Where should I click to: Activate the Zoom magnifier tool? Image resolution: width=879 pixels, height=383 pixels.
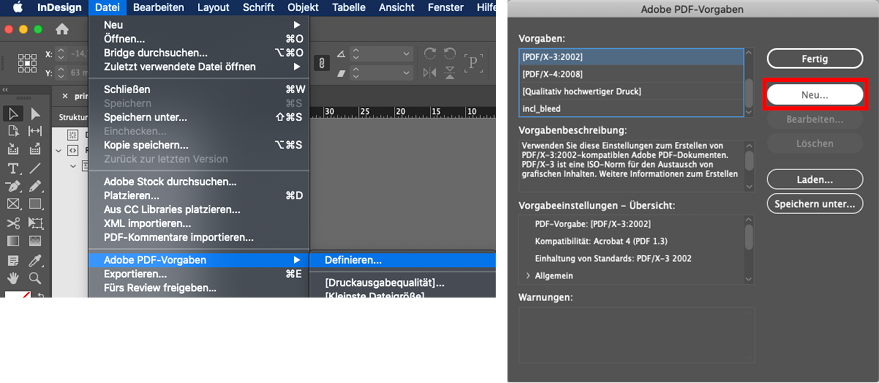point(35,278)
